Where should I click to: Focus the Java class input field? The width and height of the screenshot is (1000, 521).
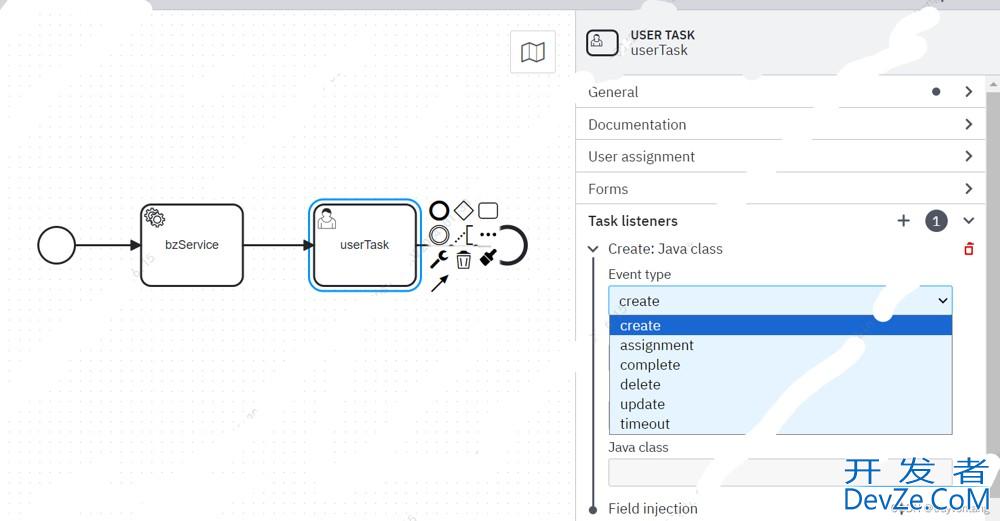point(780,473)
